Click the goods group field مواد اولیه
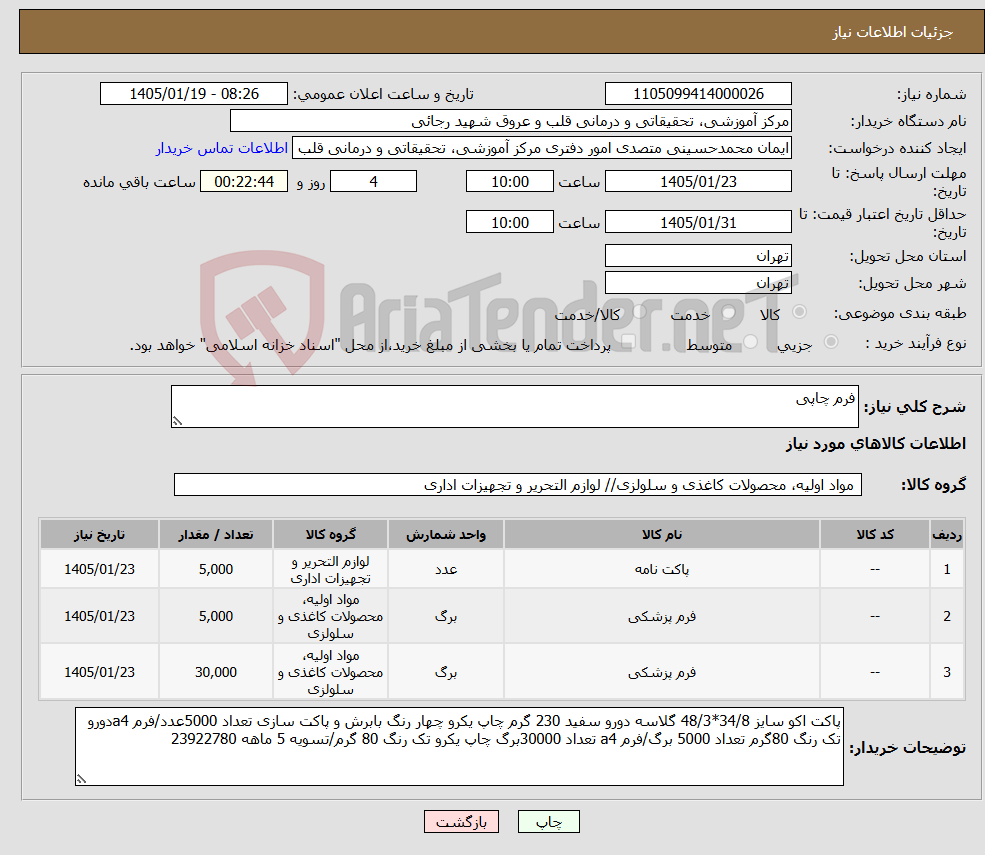Image resolution: width=985 pixels, height=855 pixels. coord(518,485)
